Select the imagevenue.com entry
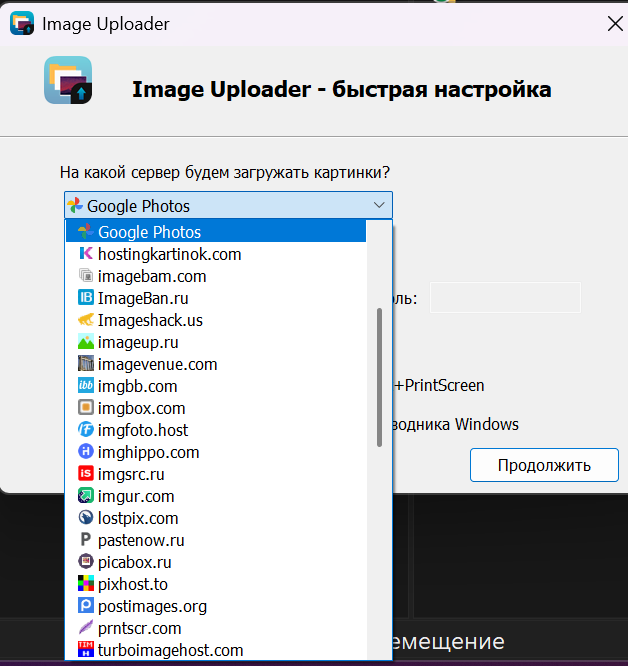Viewport: 628px width, 666px height. pyautogui.click(x=216, y=364)
